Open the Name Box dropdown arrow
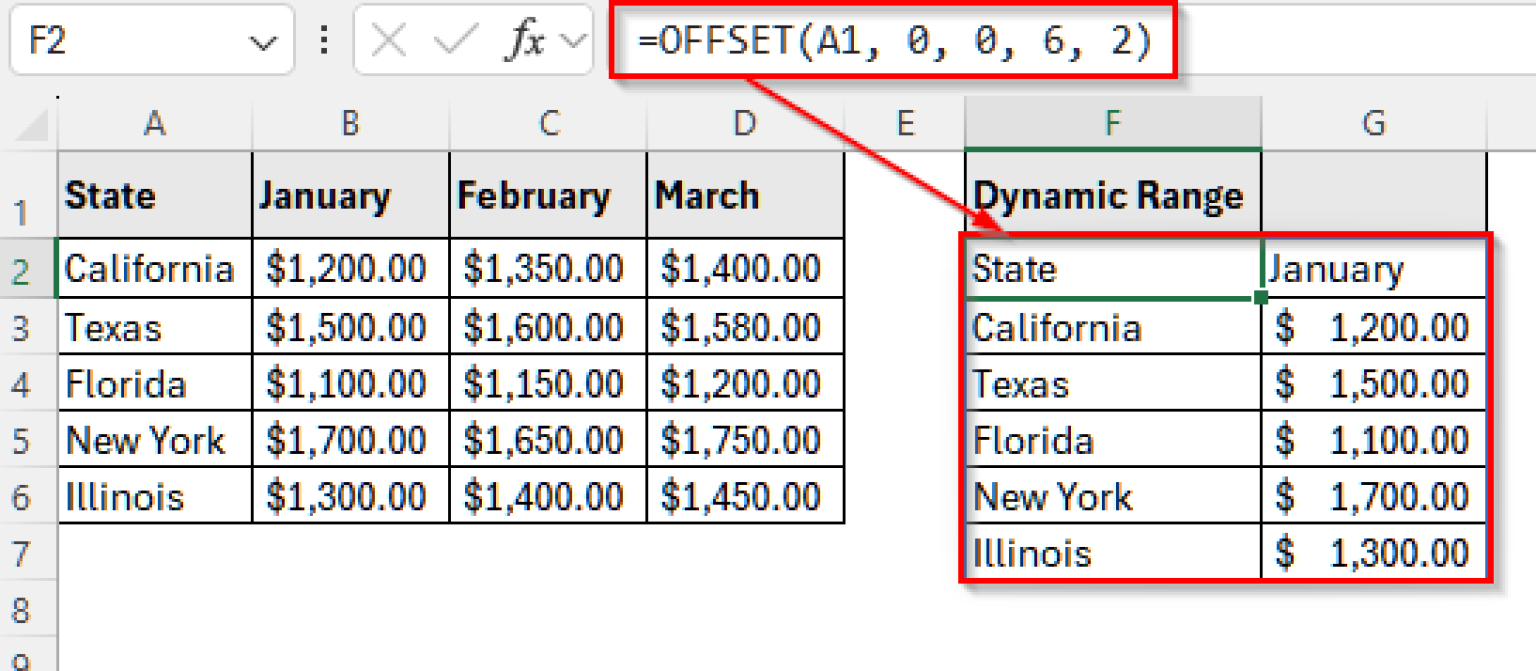The height and width of the screenshot is (671, 1536). (262, 40)
